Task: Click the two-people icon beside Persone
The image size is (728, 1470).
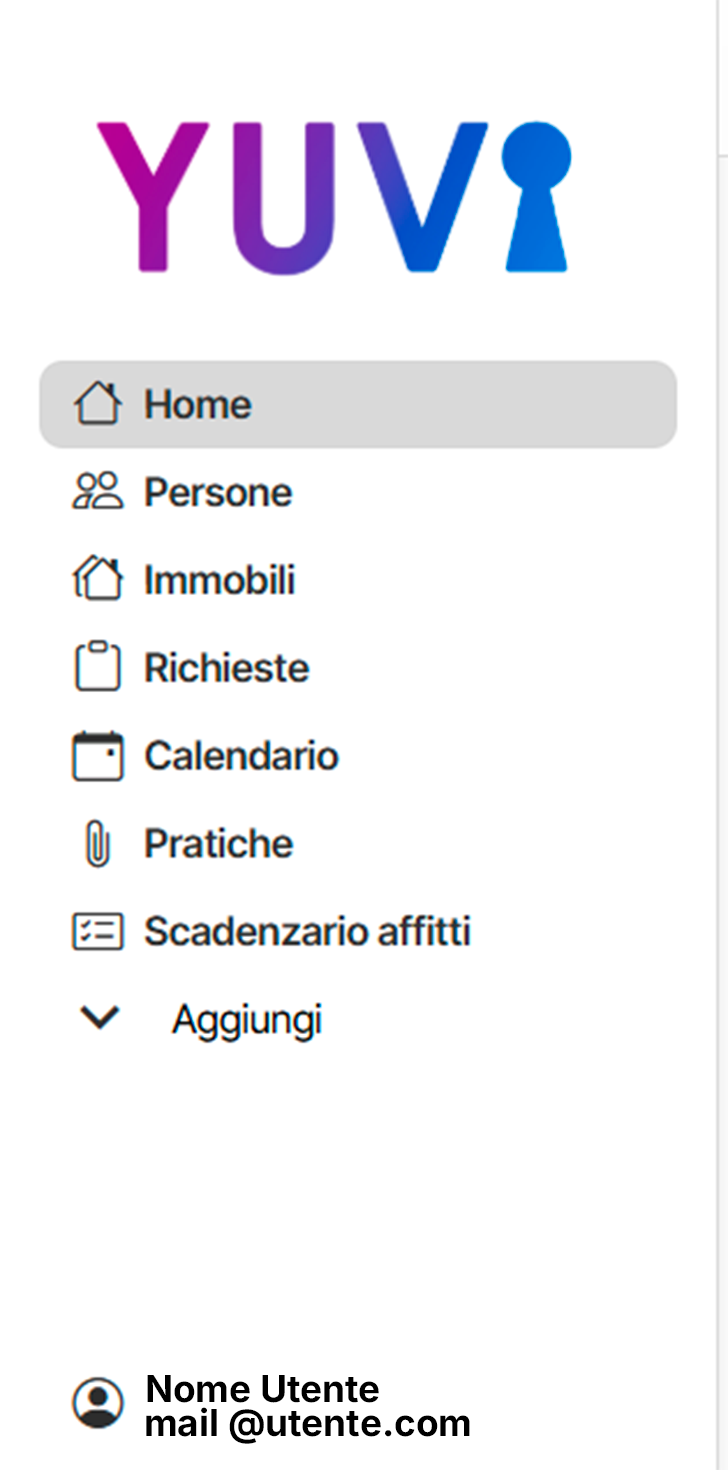Action: (98, 492)
